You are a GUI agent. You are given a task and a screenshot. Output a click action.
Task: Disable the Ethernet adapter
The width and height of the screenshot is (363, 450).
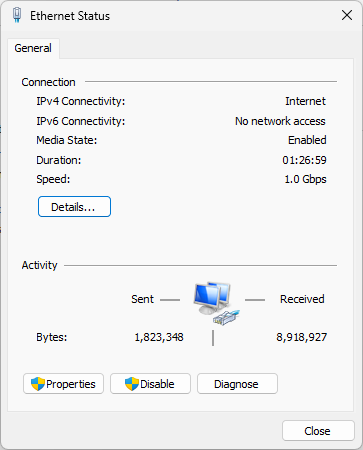pos(150,384)
